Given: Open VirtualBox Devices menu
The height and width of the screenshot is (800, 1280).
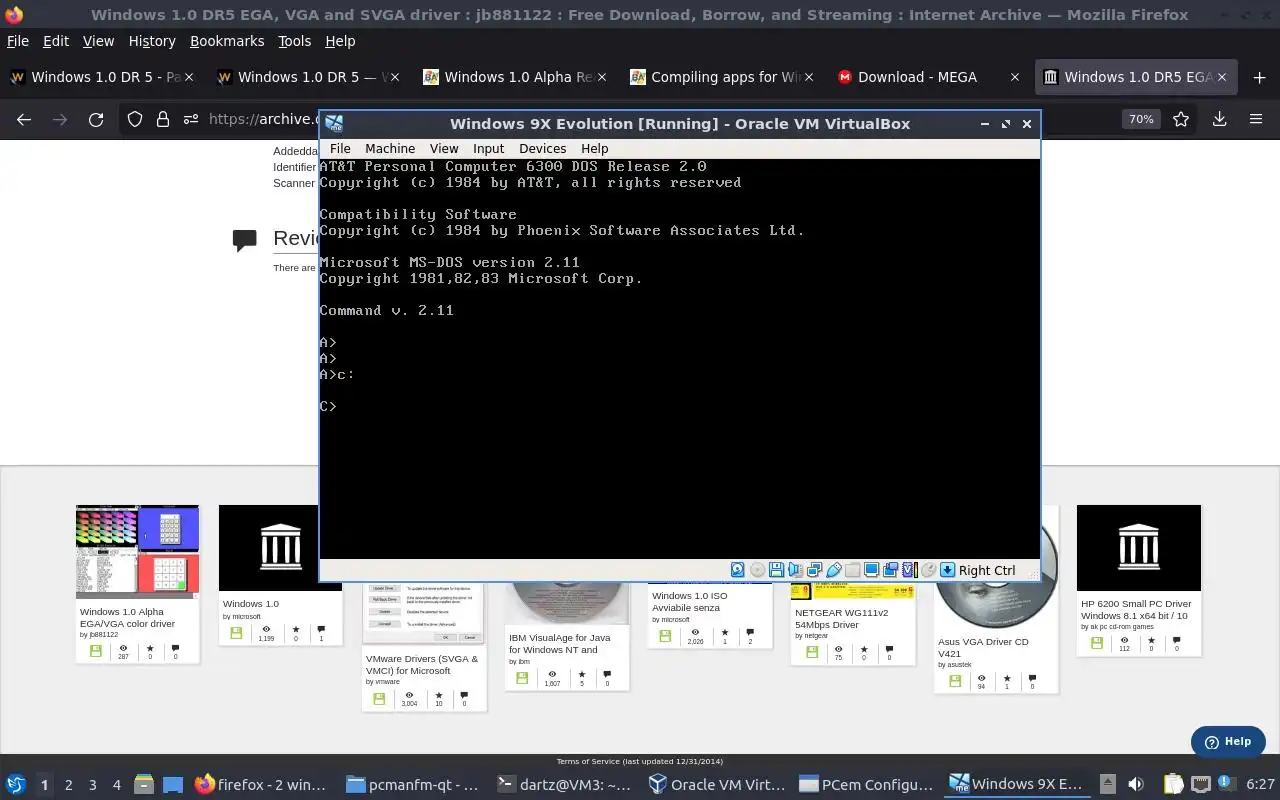Looking at the screenshot, I should (x=542, y=148).
